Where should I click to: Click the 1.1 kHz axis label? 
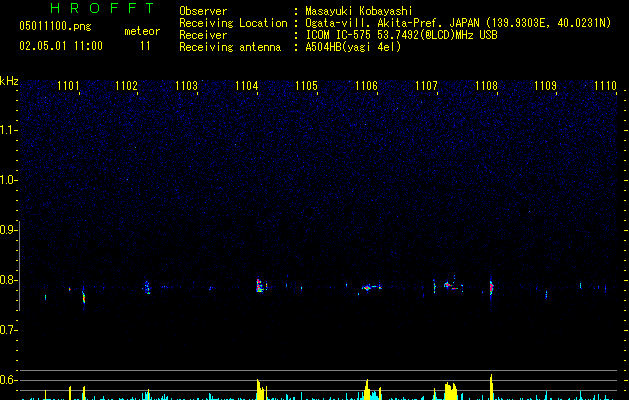tap(8, 130)
